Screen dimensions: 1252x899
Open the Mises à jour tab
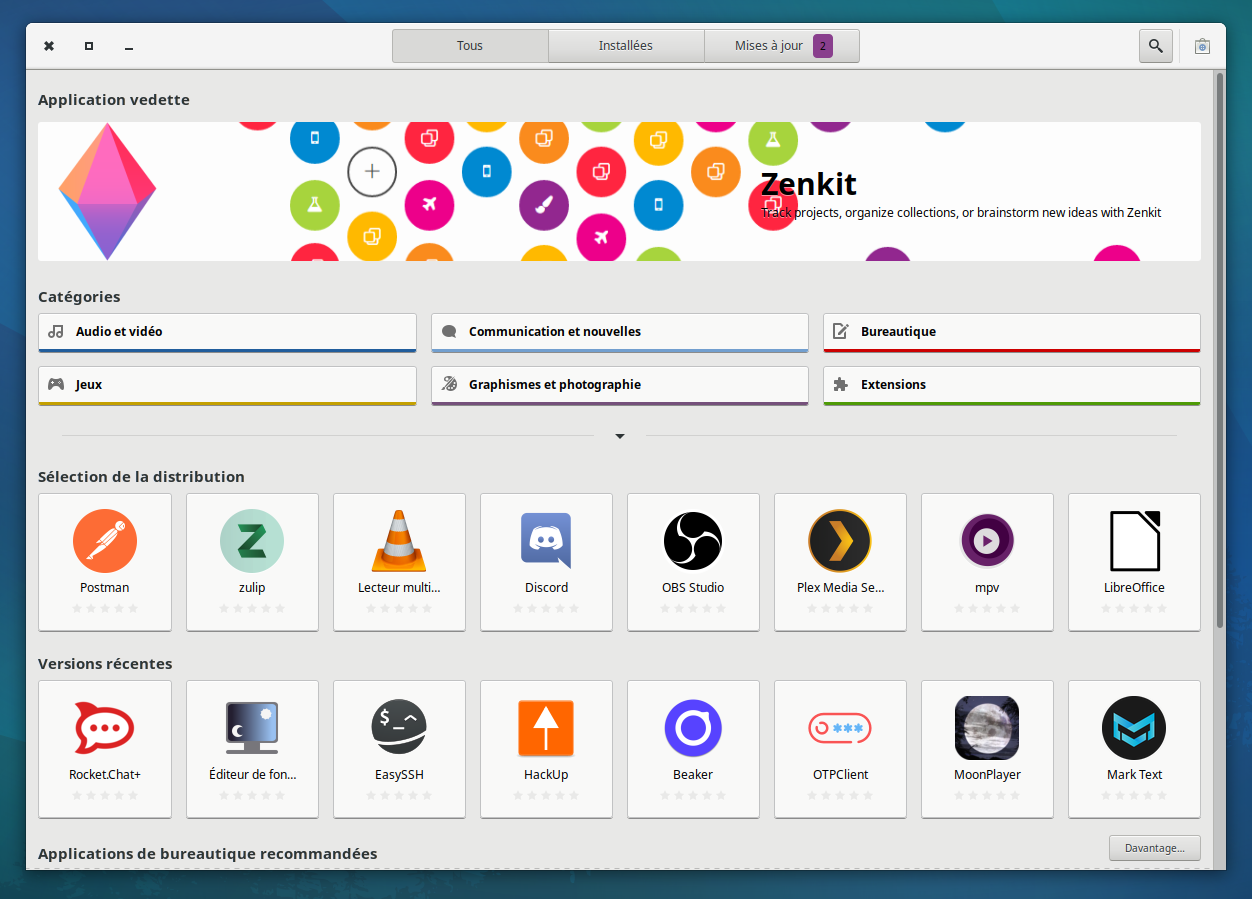782,46
